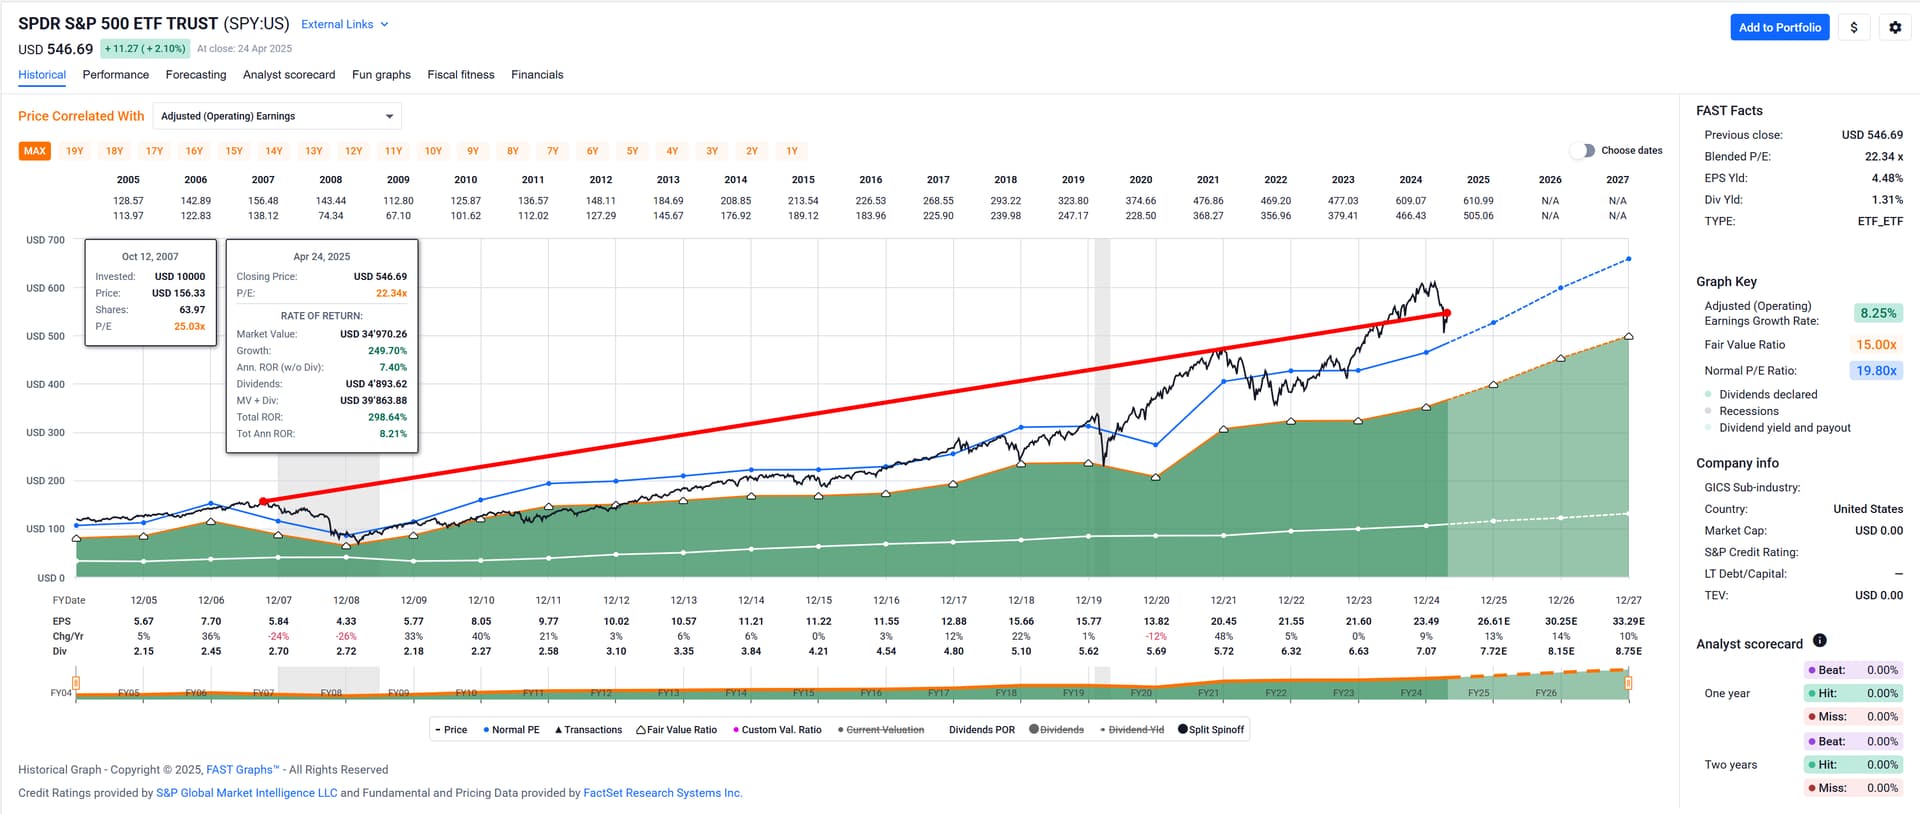Set the chart to 3Y range
This screenshot has width=1920, height=814.
click(x=712, y=151)
